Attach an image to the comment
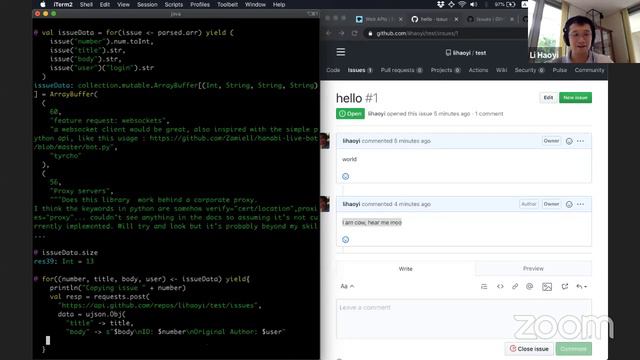 click(547, 287)
